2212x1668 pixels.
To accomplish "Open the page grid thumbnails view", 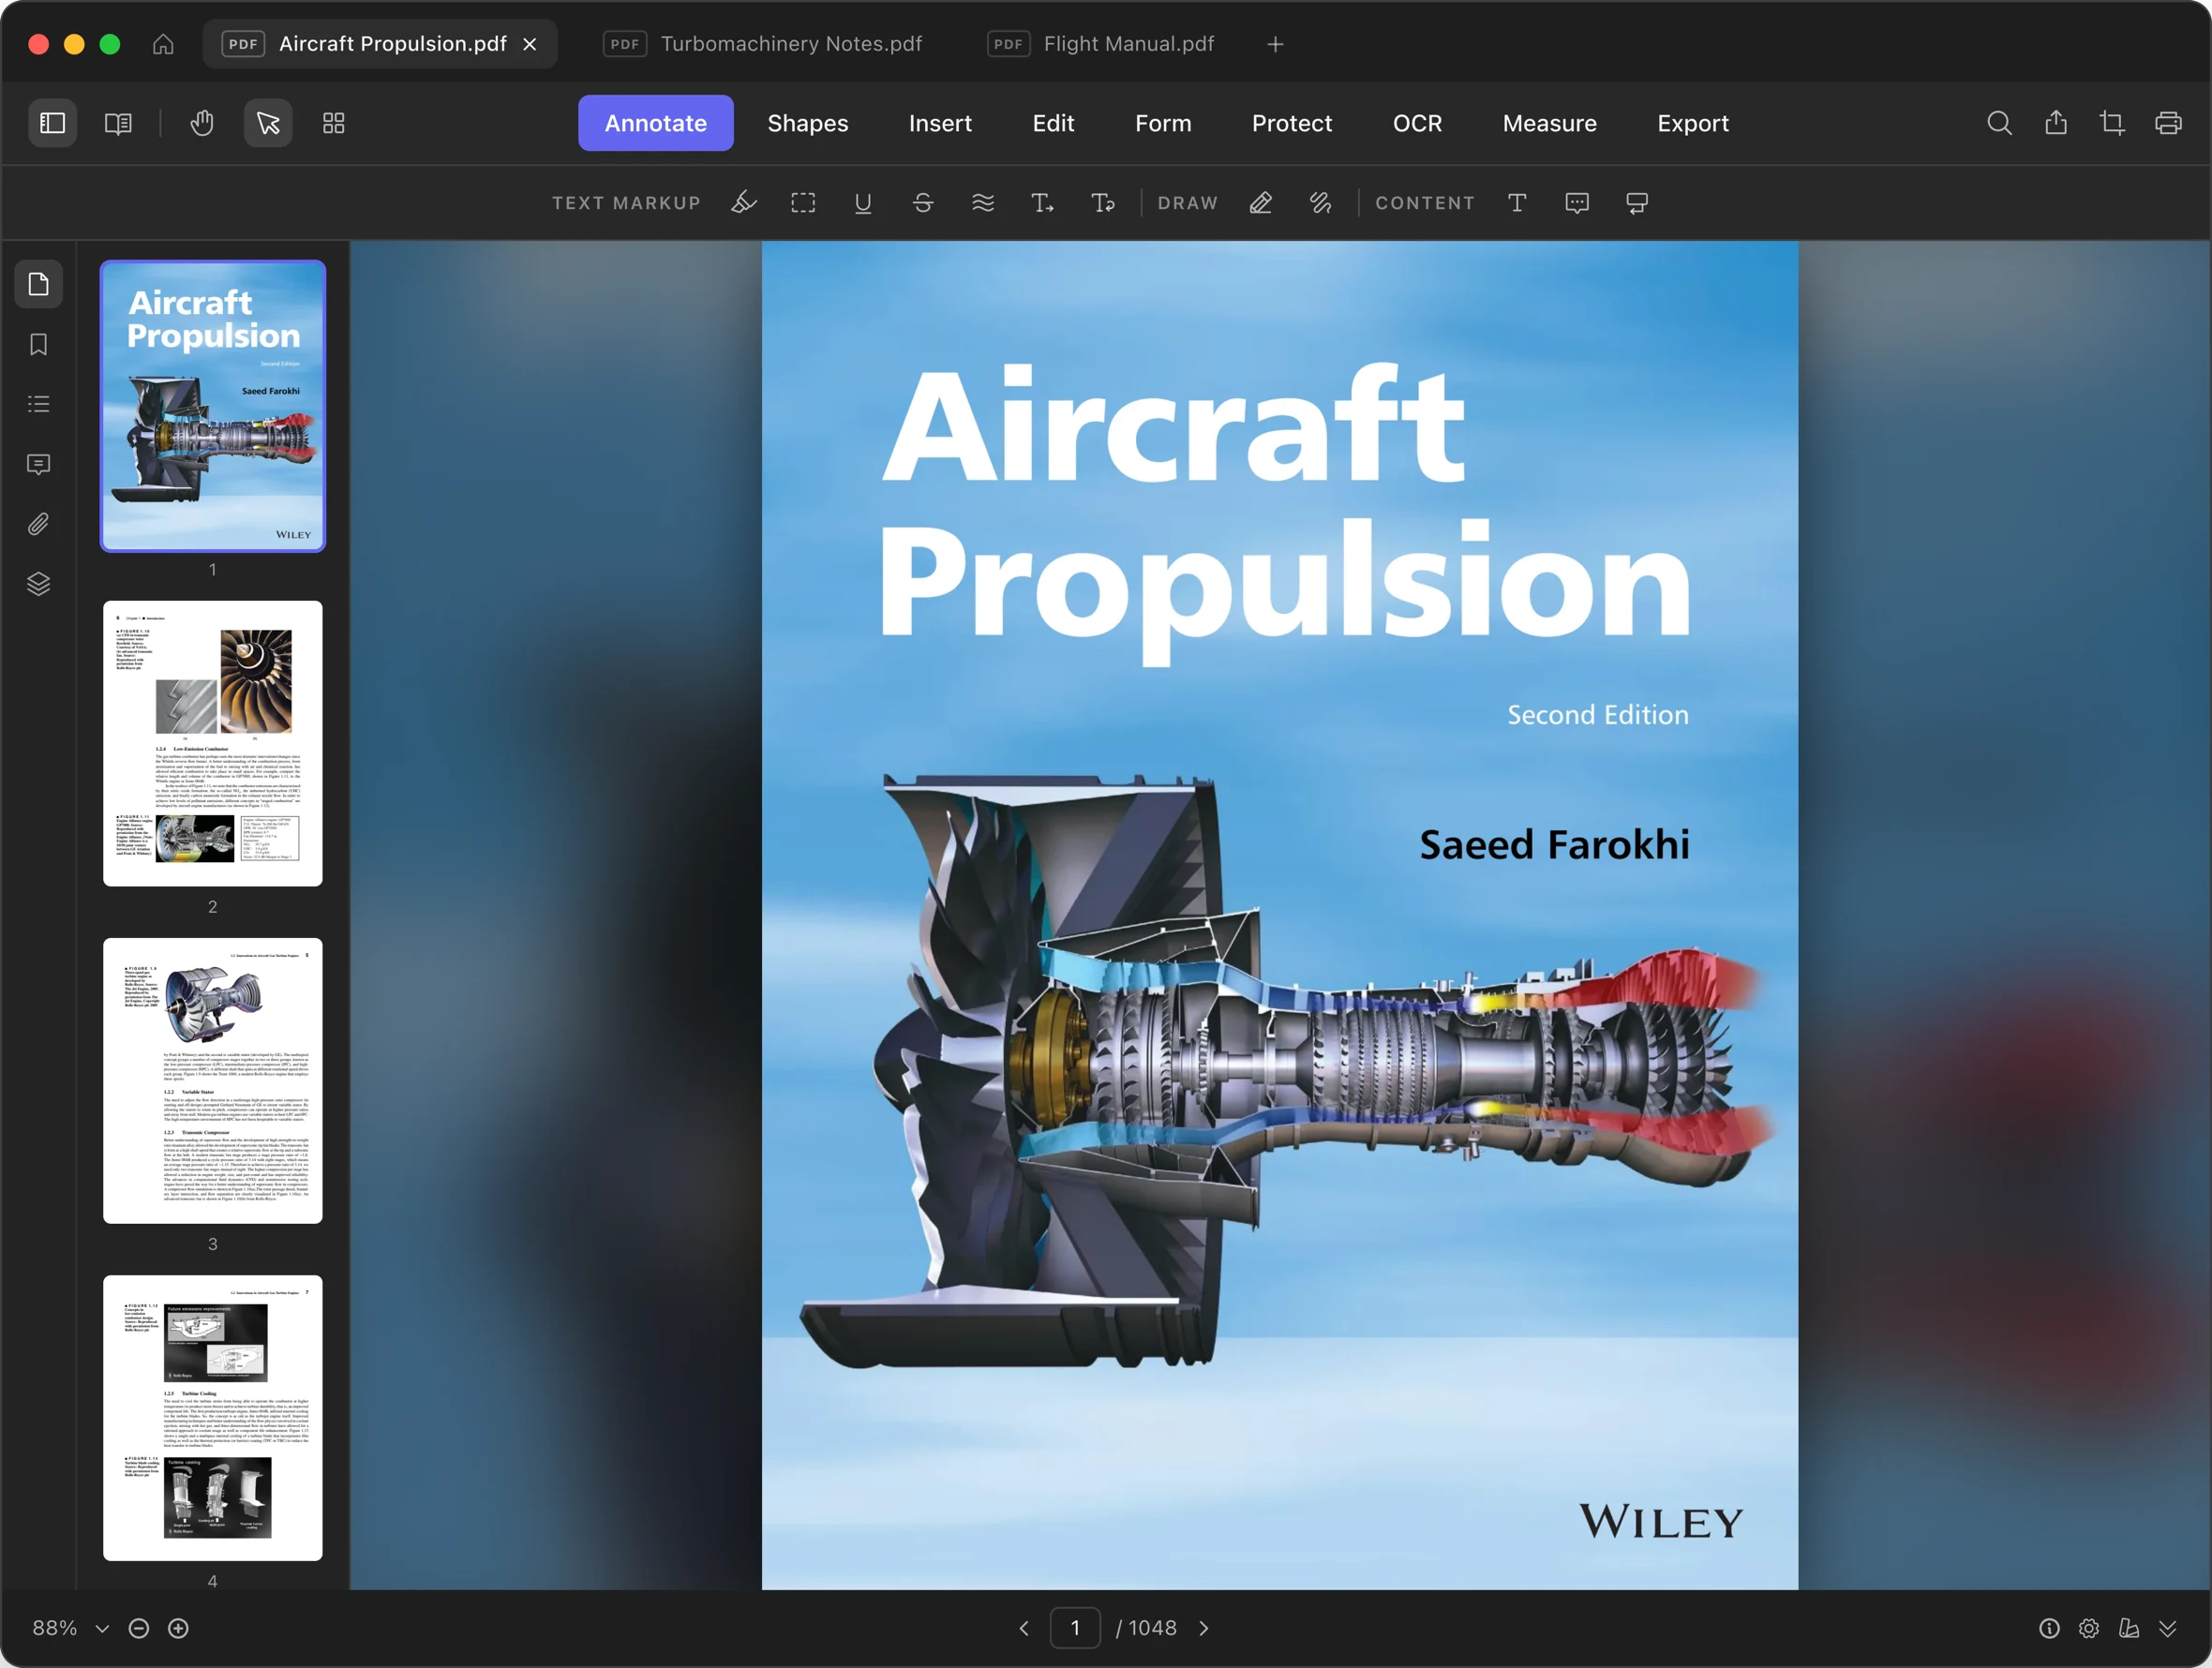I will tap(334, 123).
